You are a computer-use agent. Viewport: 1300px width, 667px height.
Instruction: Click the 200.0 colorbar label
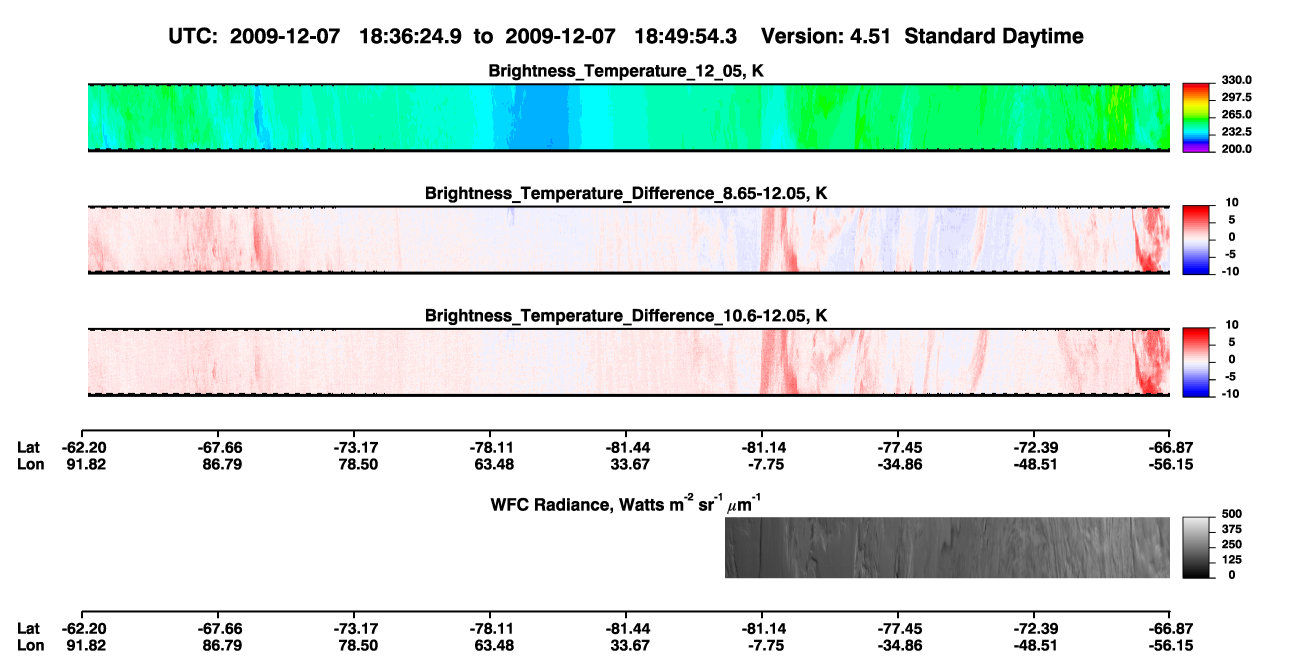point(1237,148)
